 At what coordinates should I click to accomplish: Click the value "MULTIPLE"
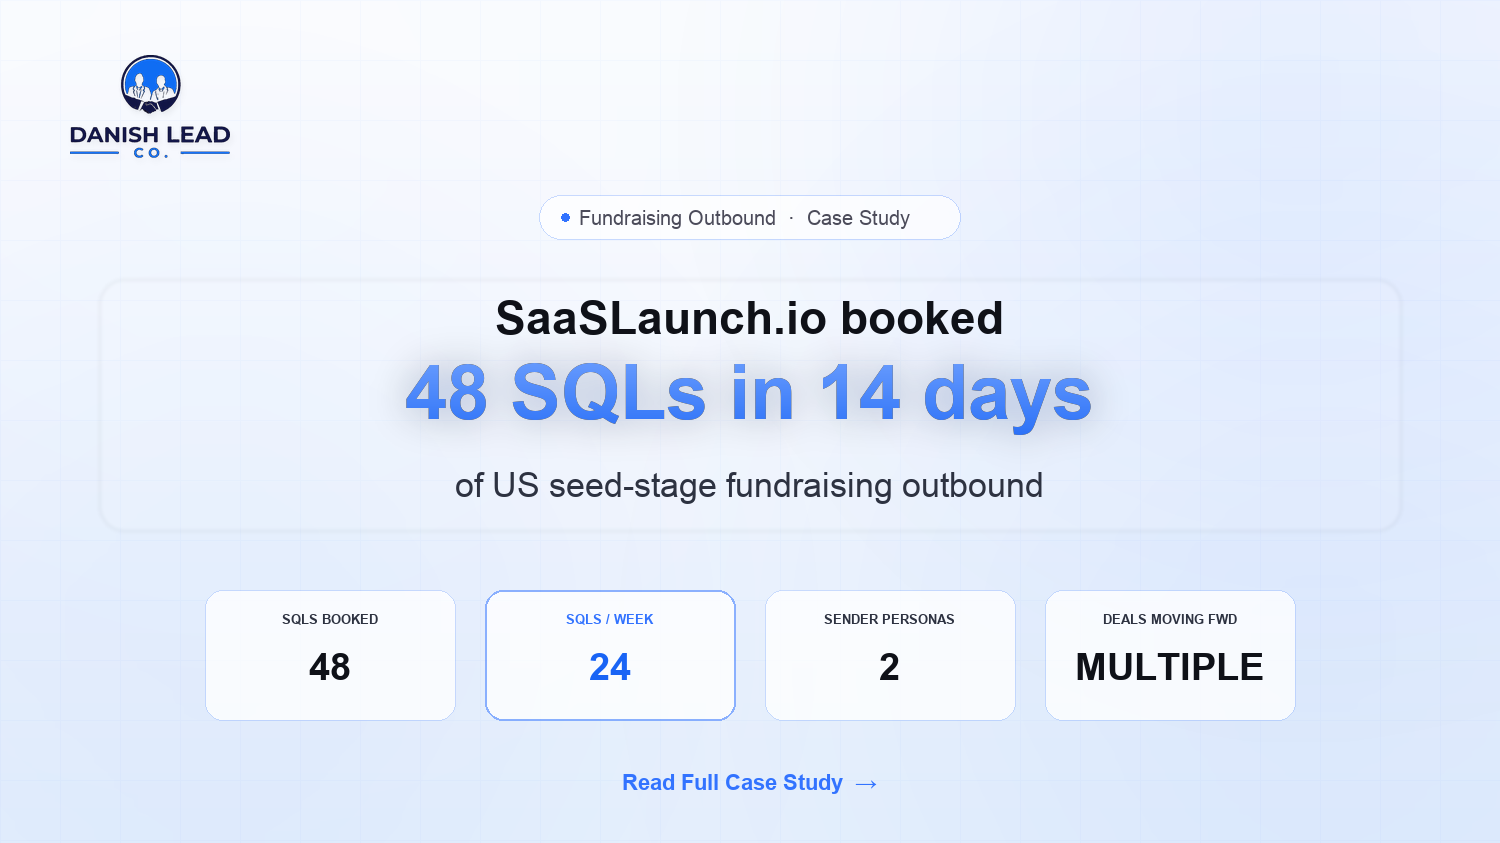click(x=1170, y=667)
